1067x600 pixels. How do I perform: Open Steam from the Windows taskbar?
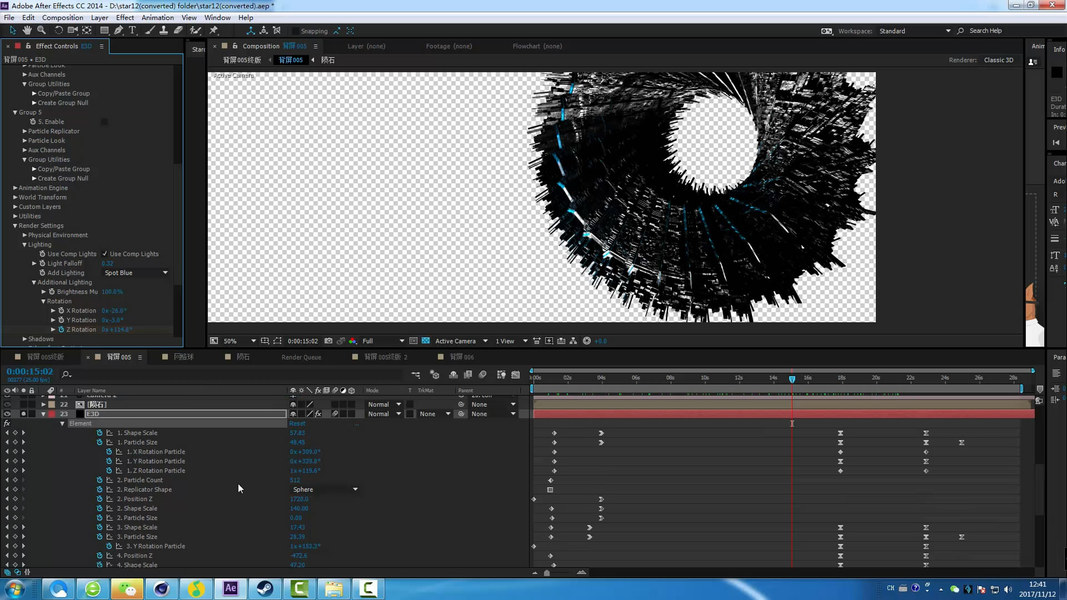265,588
